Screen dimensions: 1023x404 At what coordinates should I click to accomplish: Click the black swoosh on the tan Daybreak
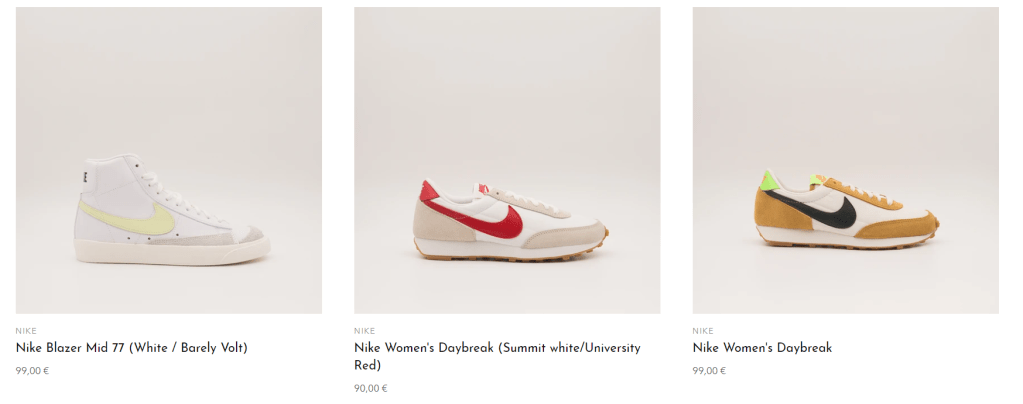pos(816,209)
